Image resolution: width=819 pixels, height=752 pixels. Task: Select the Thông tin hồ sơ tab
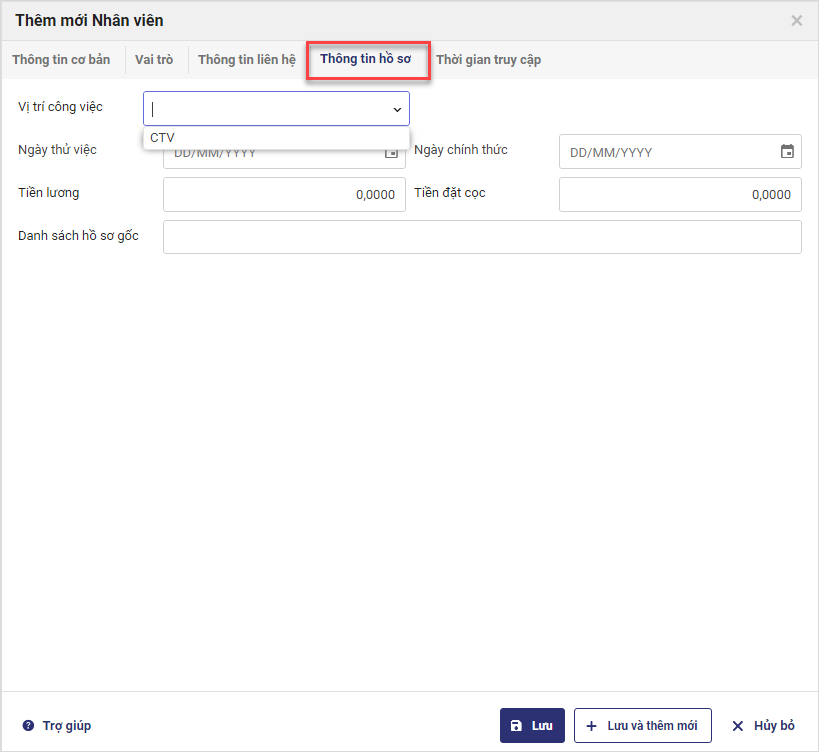[x=365, y=60]
